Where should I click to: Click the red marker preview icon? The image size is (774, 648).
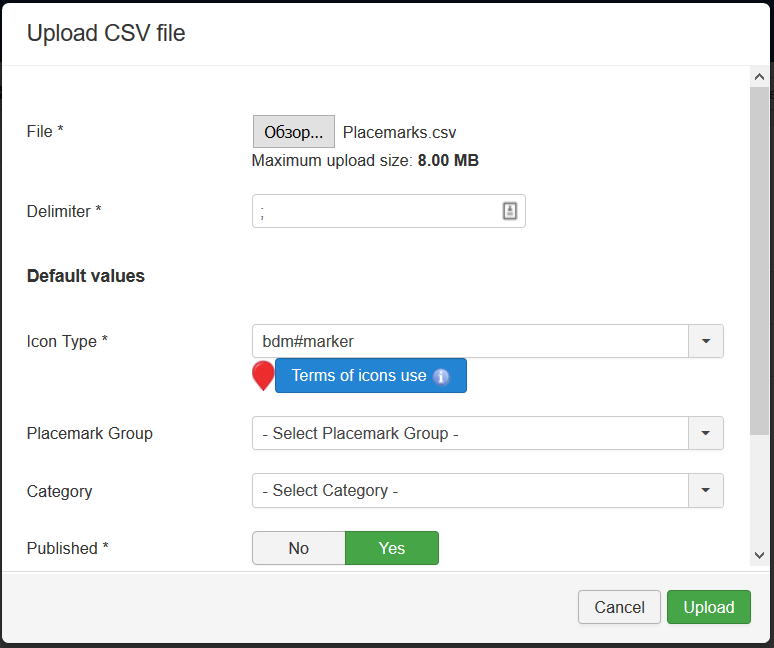[263, 376]
